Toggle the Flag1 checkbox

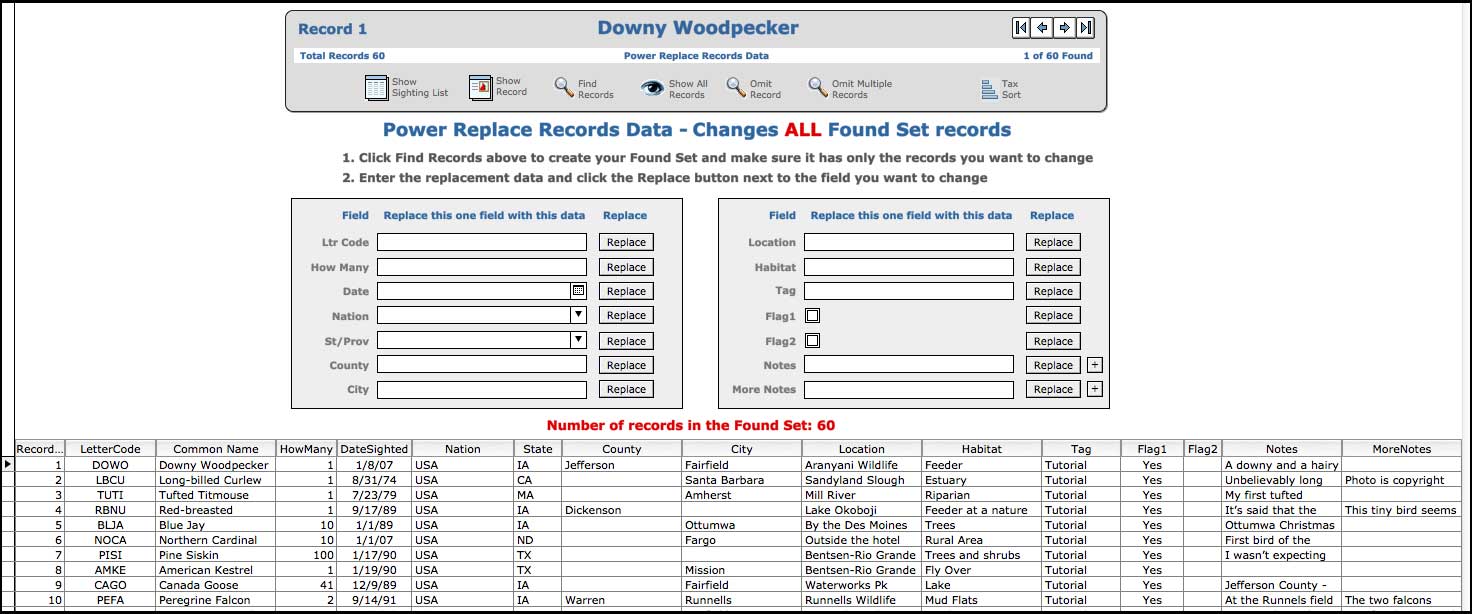coord(813,315)
